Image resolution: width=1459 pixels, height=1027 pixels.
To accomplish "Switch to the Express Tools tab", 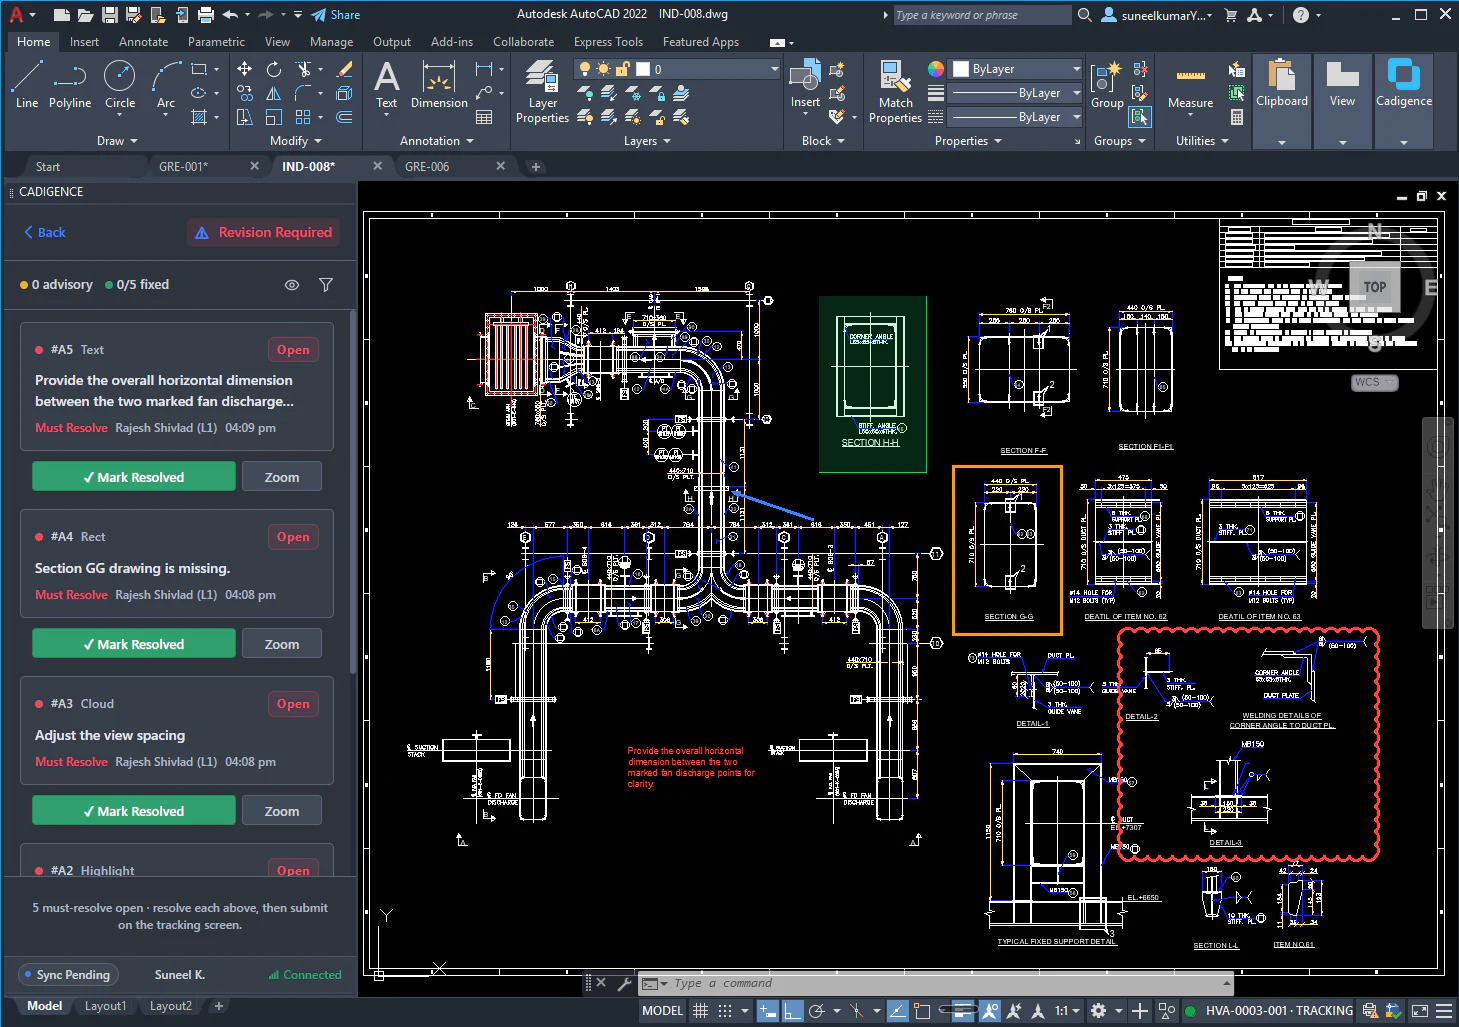I will [x=608, y=42].
